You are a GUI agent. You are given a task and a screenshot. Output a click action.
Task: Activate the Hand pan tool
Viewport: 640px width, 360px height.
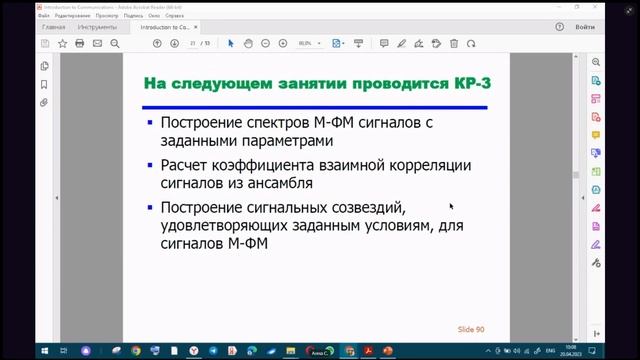248,43
